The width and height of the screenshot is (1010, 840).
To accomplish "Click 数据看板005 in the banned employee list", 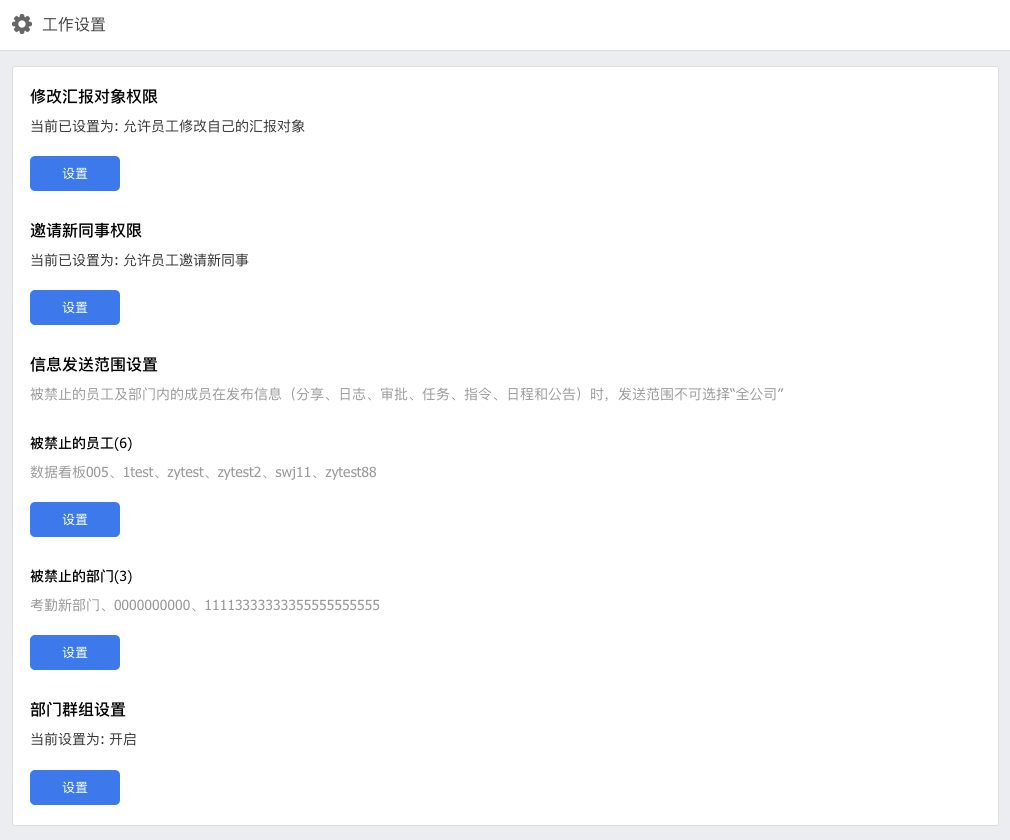I will pos(70,472).
